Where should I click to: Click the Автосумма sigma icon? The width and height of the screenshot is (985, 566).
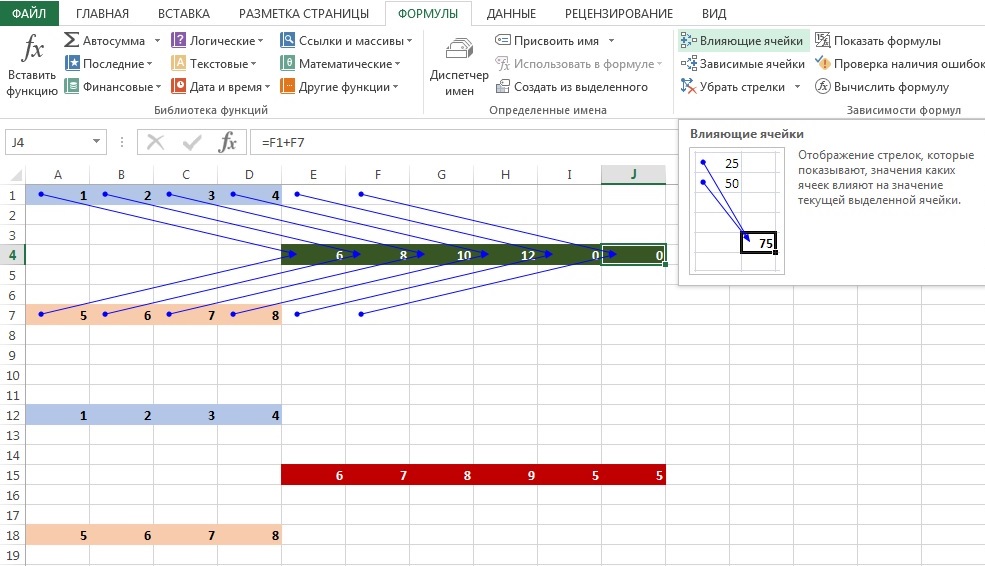point(73,41)
